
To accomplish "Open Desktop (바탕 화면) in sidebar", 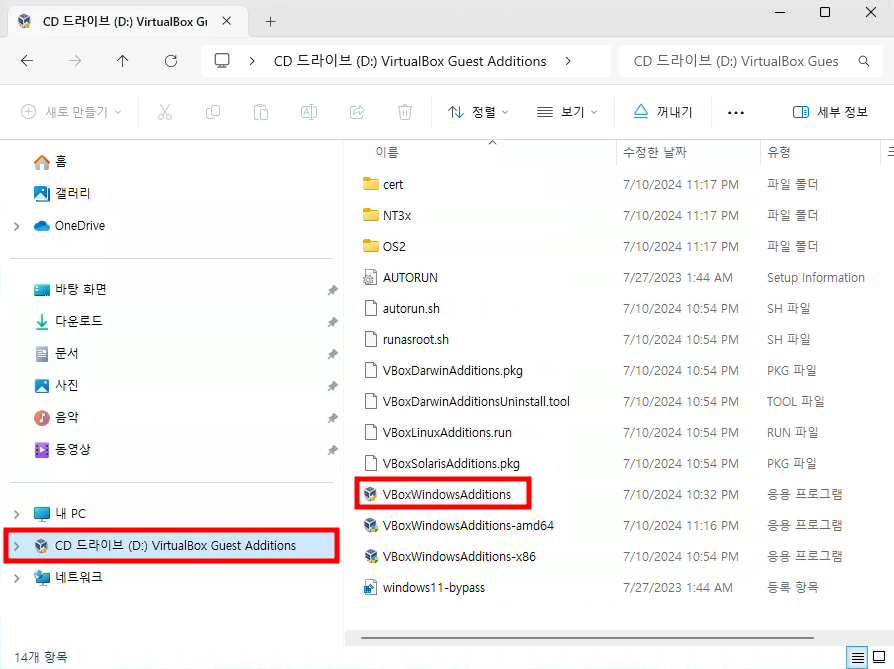I will (x=70, y=290).
